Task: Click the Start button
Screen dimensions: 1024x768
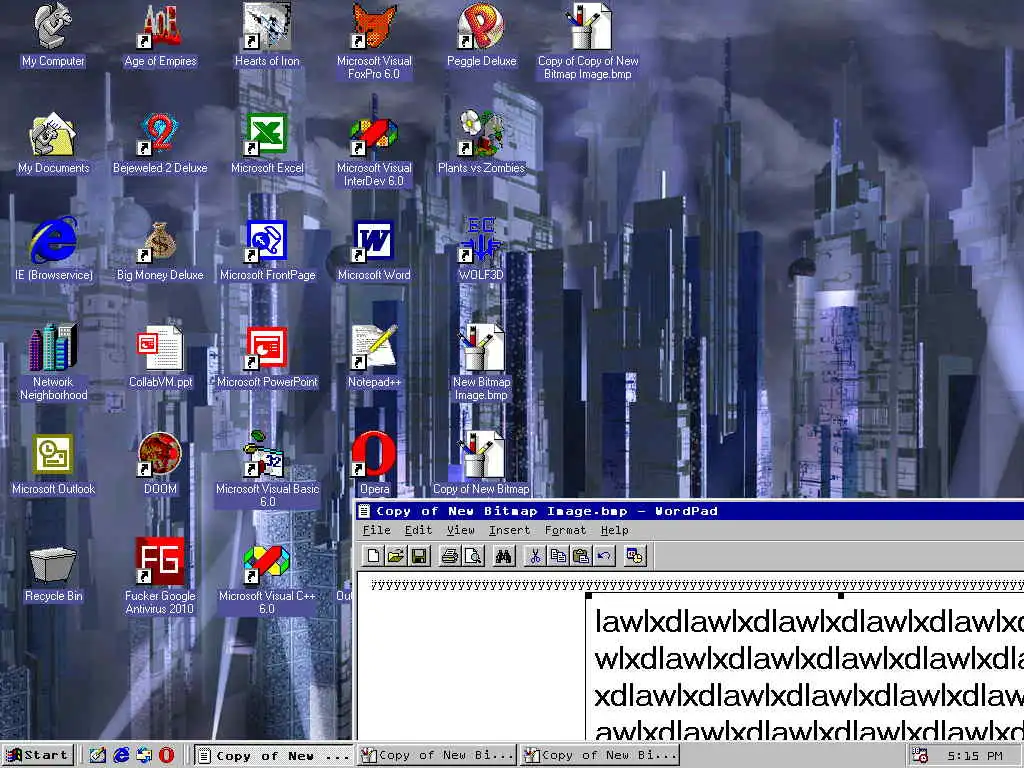Action: coord(38,756)
